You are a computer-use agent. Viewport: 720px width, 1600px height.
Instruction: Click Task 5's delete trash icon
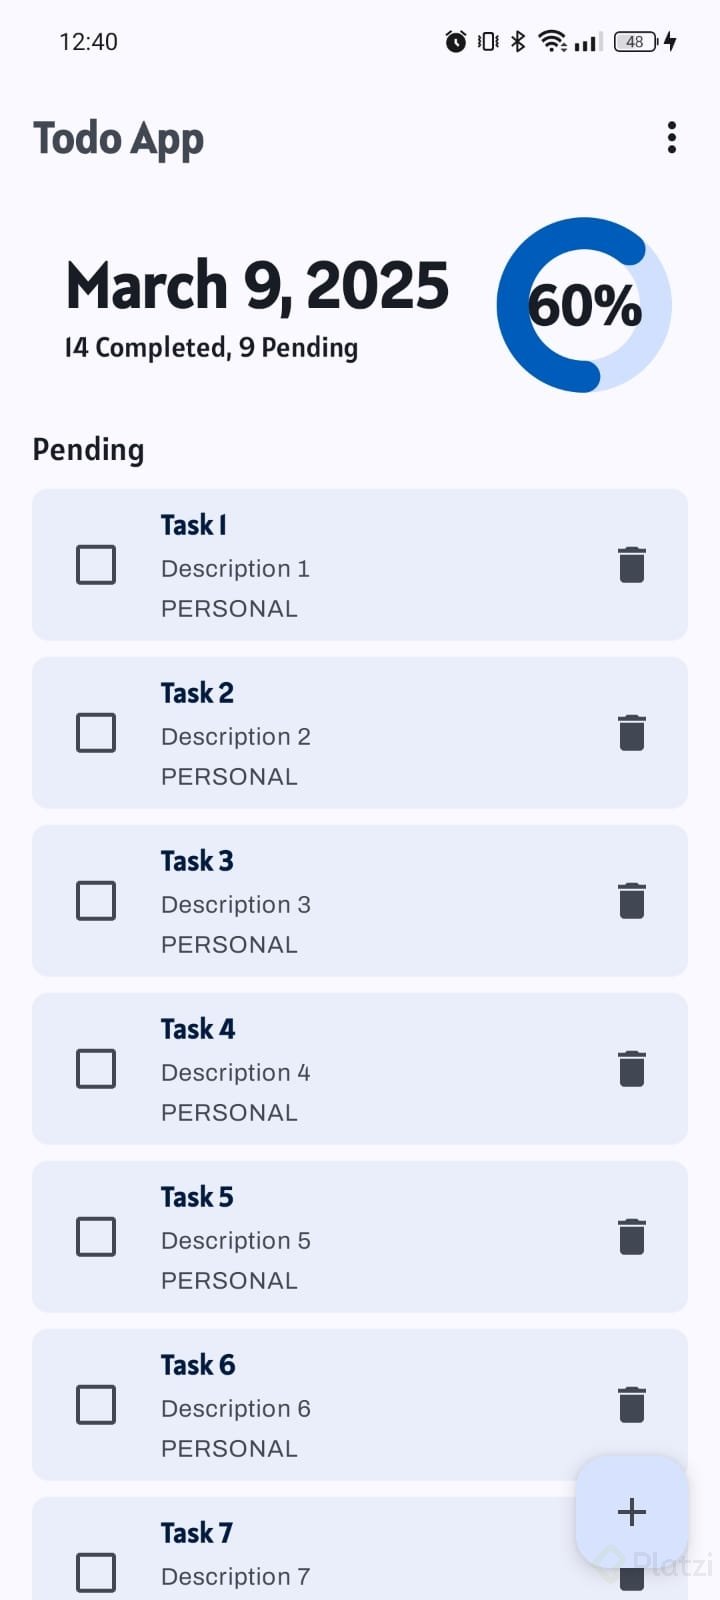coord(631,1237)
